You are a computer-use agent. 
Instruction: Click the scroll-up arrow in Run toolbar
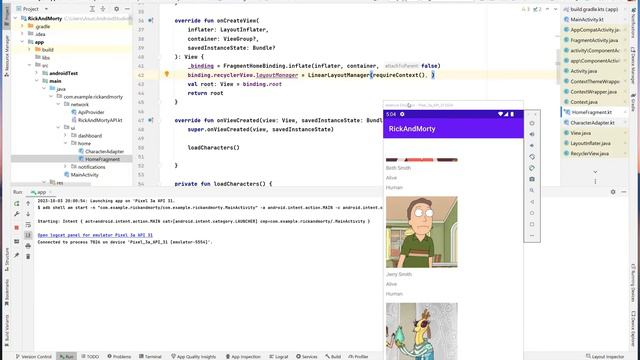(x=28, y=203)
